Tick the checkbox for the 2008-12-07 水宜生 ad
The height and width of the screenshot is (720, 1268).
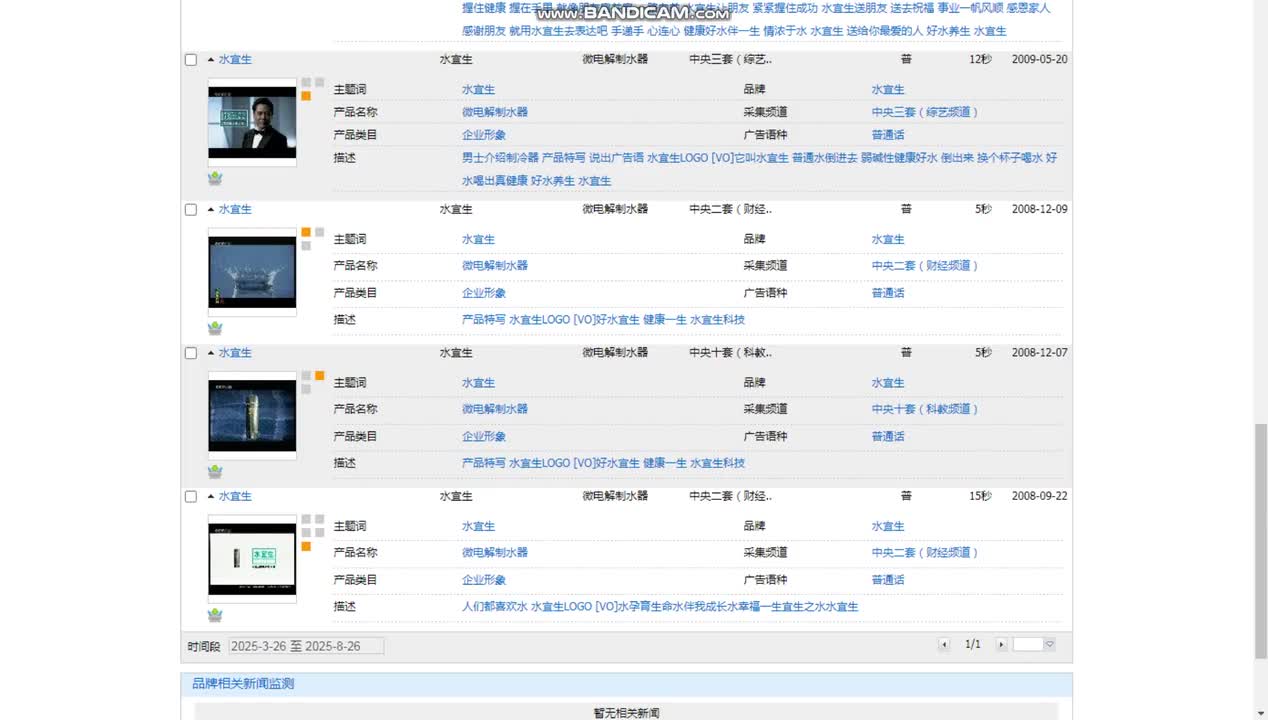(x=191, y=353)
